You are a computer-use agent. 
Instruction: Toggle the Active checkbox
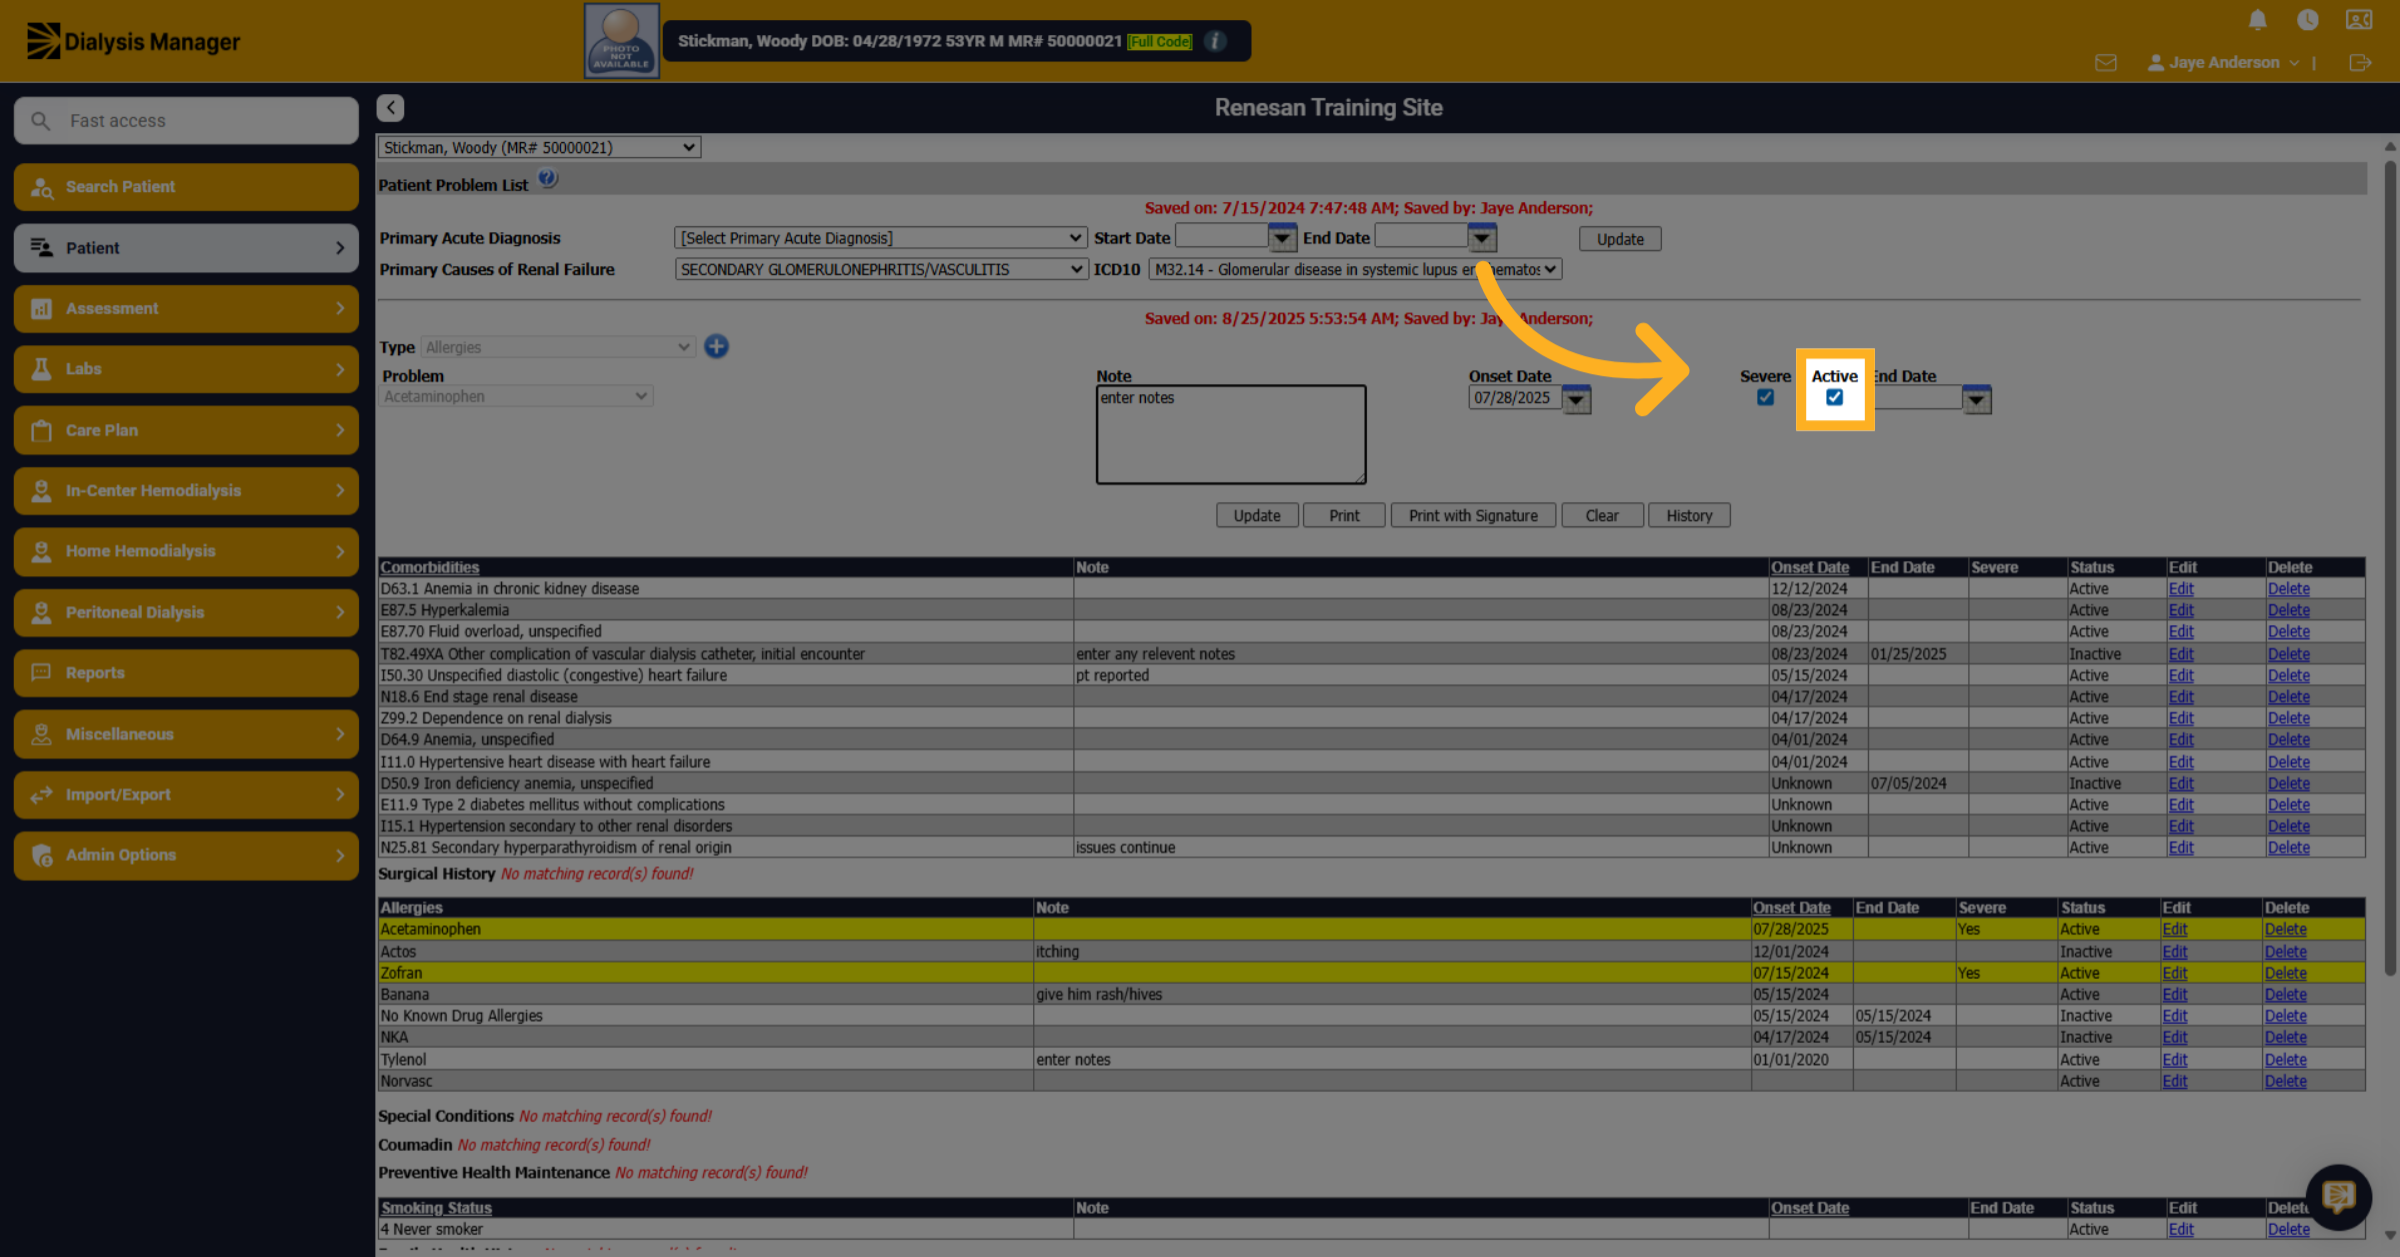(1834, 397)
